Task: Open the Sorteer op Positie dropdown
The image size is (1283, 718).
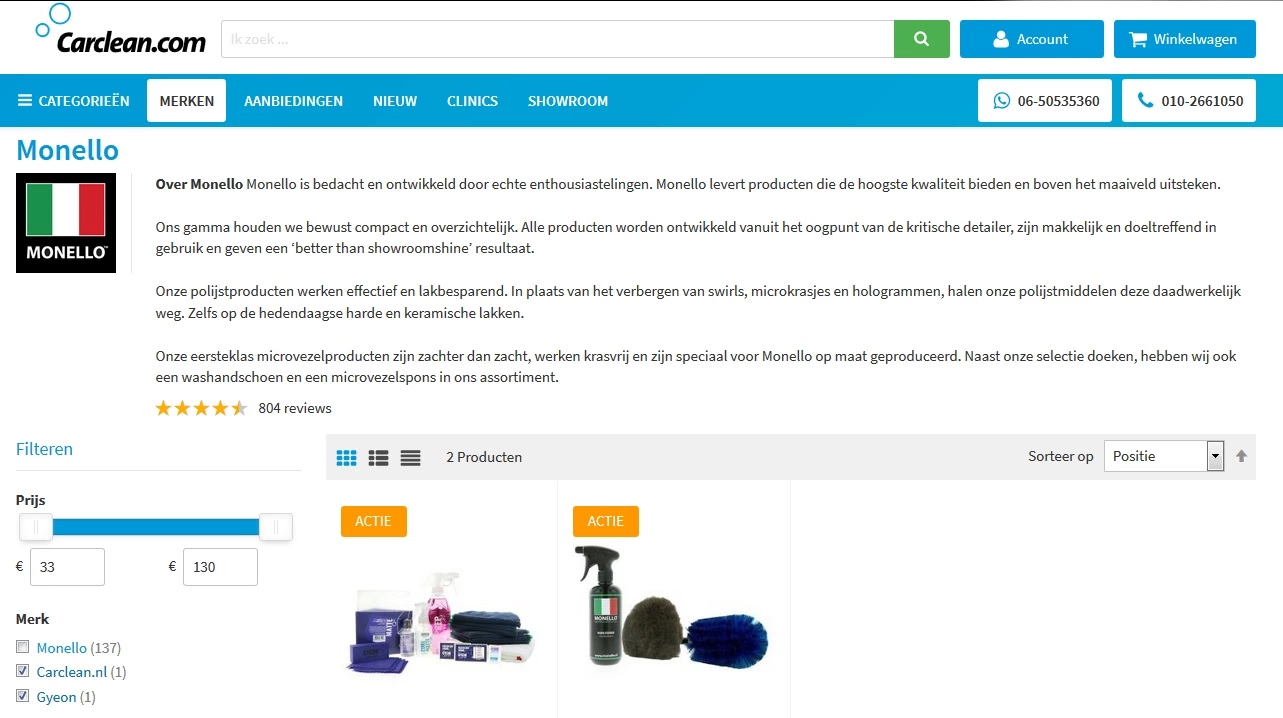Action: (x=1164, y=456)
